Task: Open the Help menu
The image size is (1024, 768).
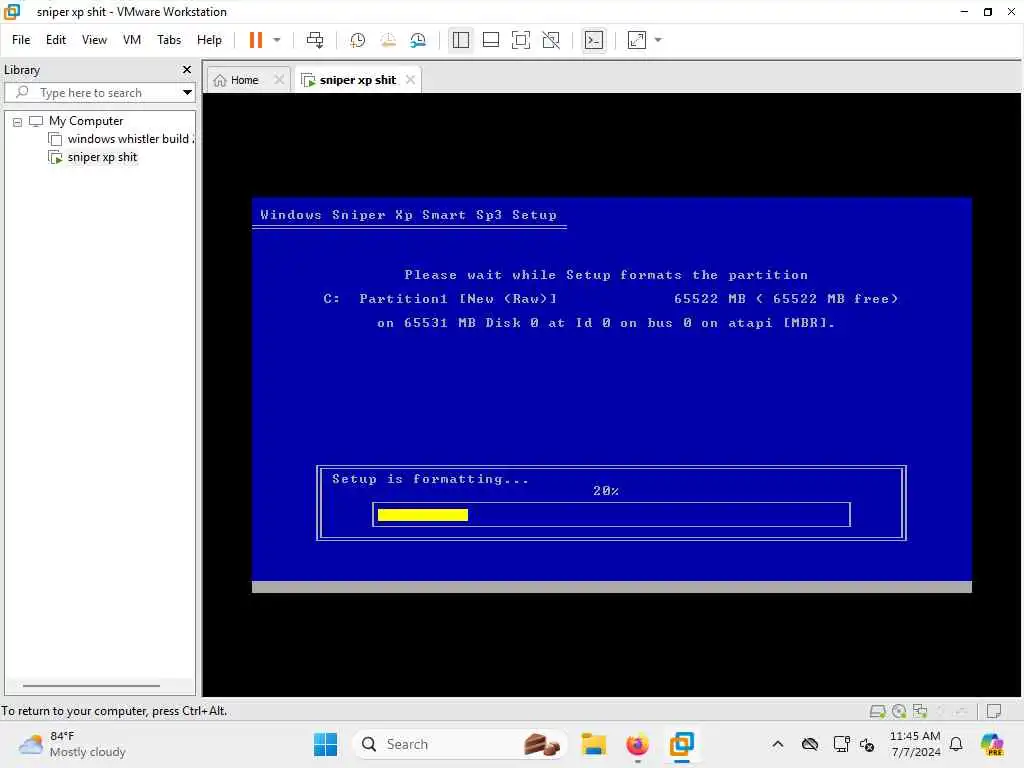Action: click(209, 40)
